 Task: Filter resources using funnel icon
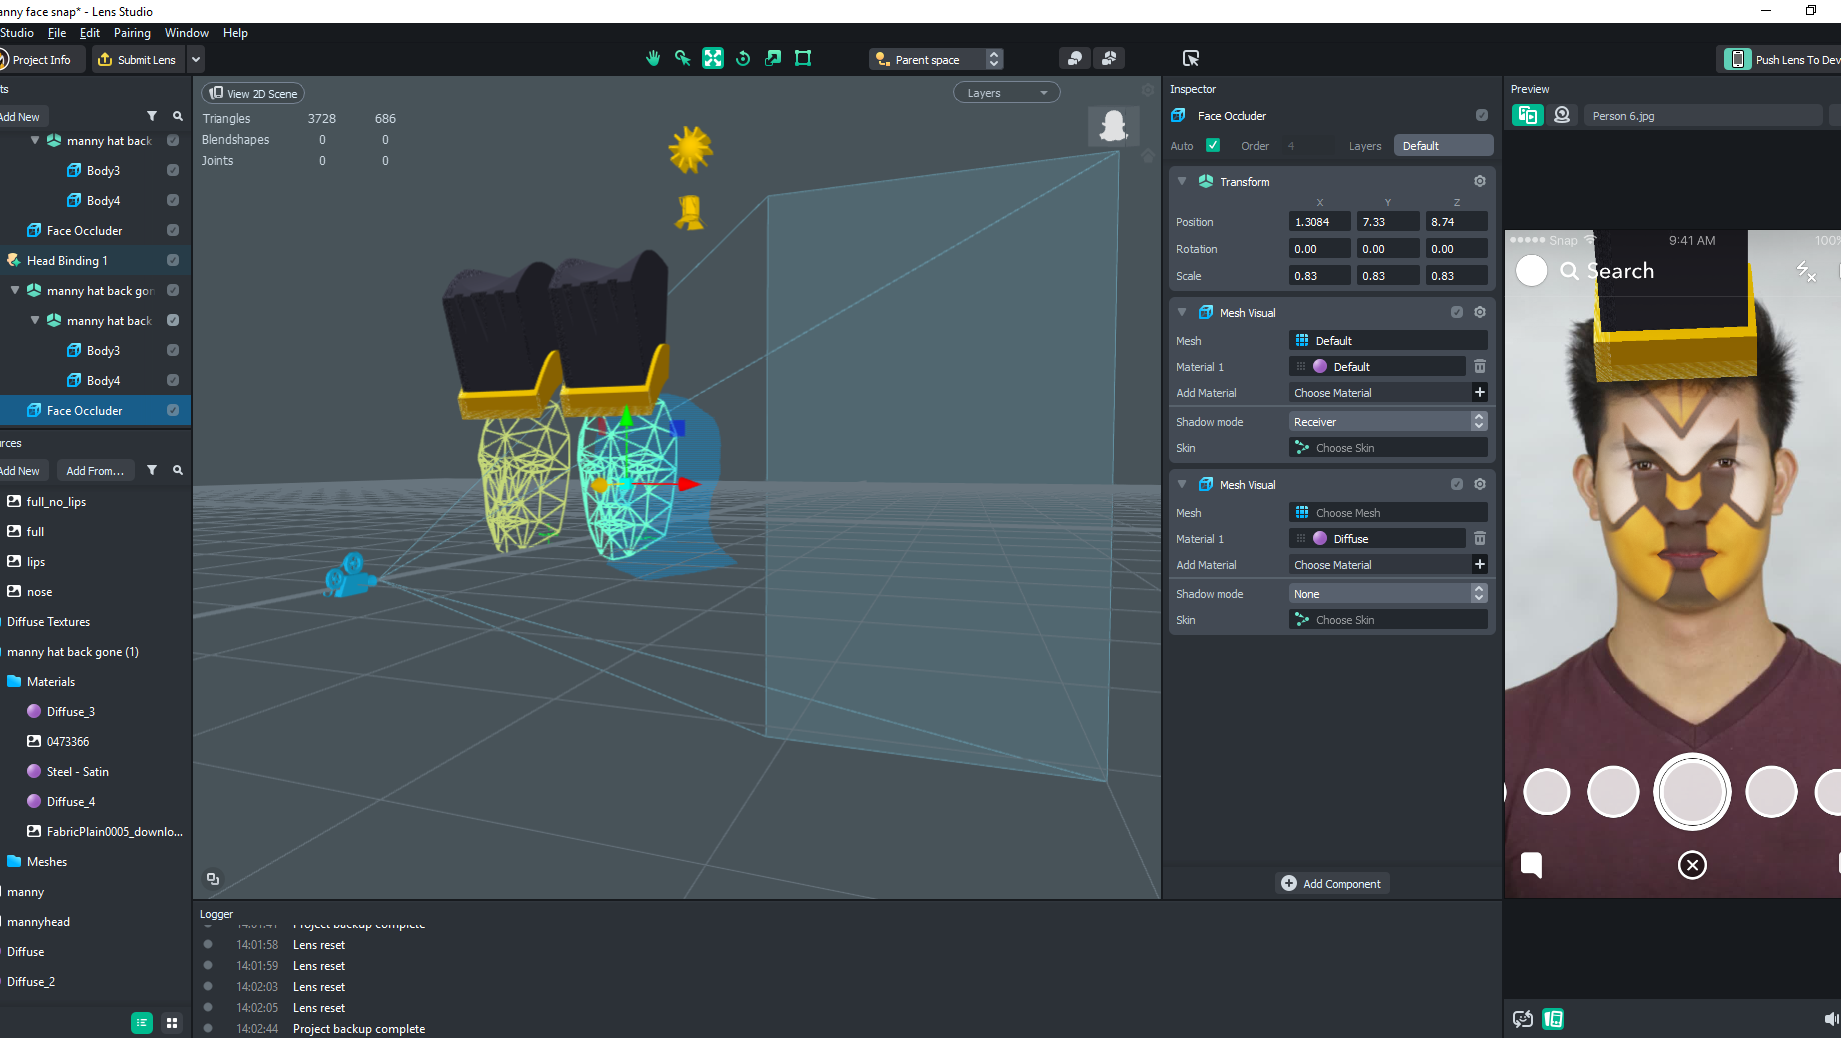tap(152, 470)
